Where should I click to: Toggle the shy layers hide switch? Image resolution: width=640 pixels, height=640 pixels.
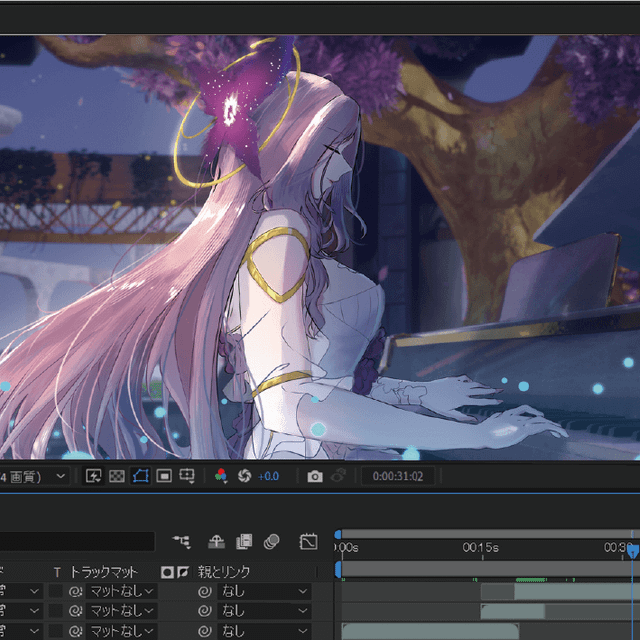tap(215, 542)
